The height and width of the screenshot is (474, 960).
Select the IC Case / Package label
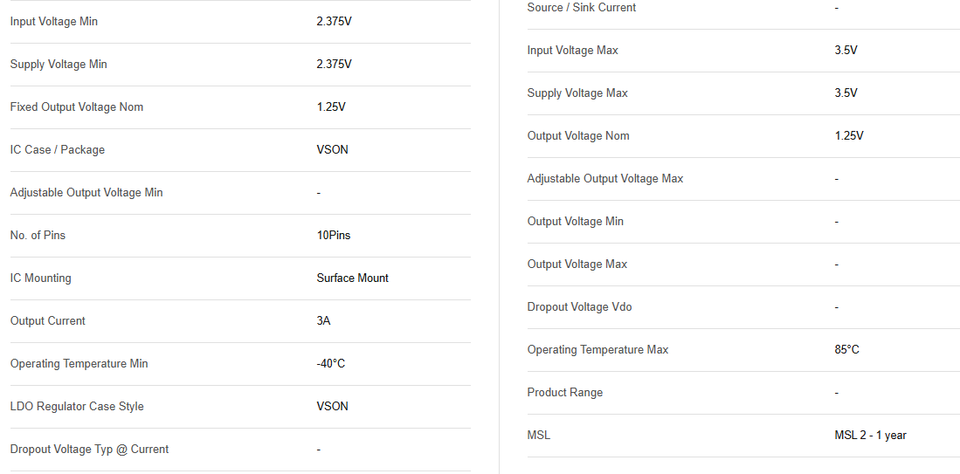point(57,150)
